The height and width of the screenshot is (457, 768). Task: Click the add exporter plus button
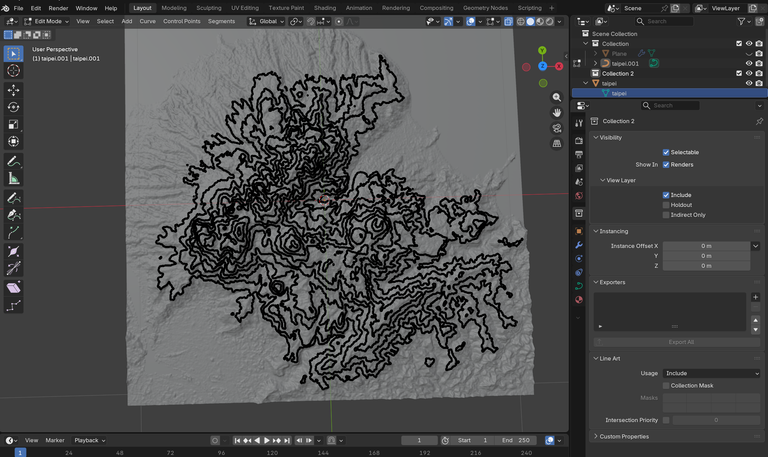755,297
